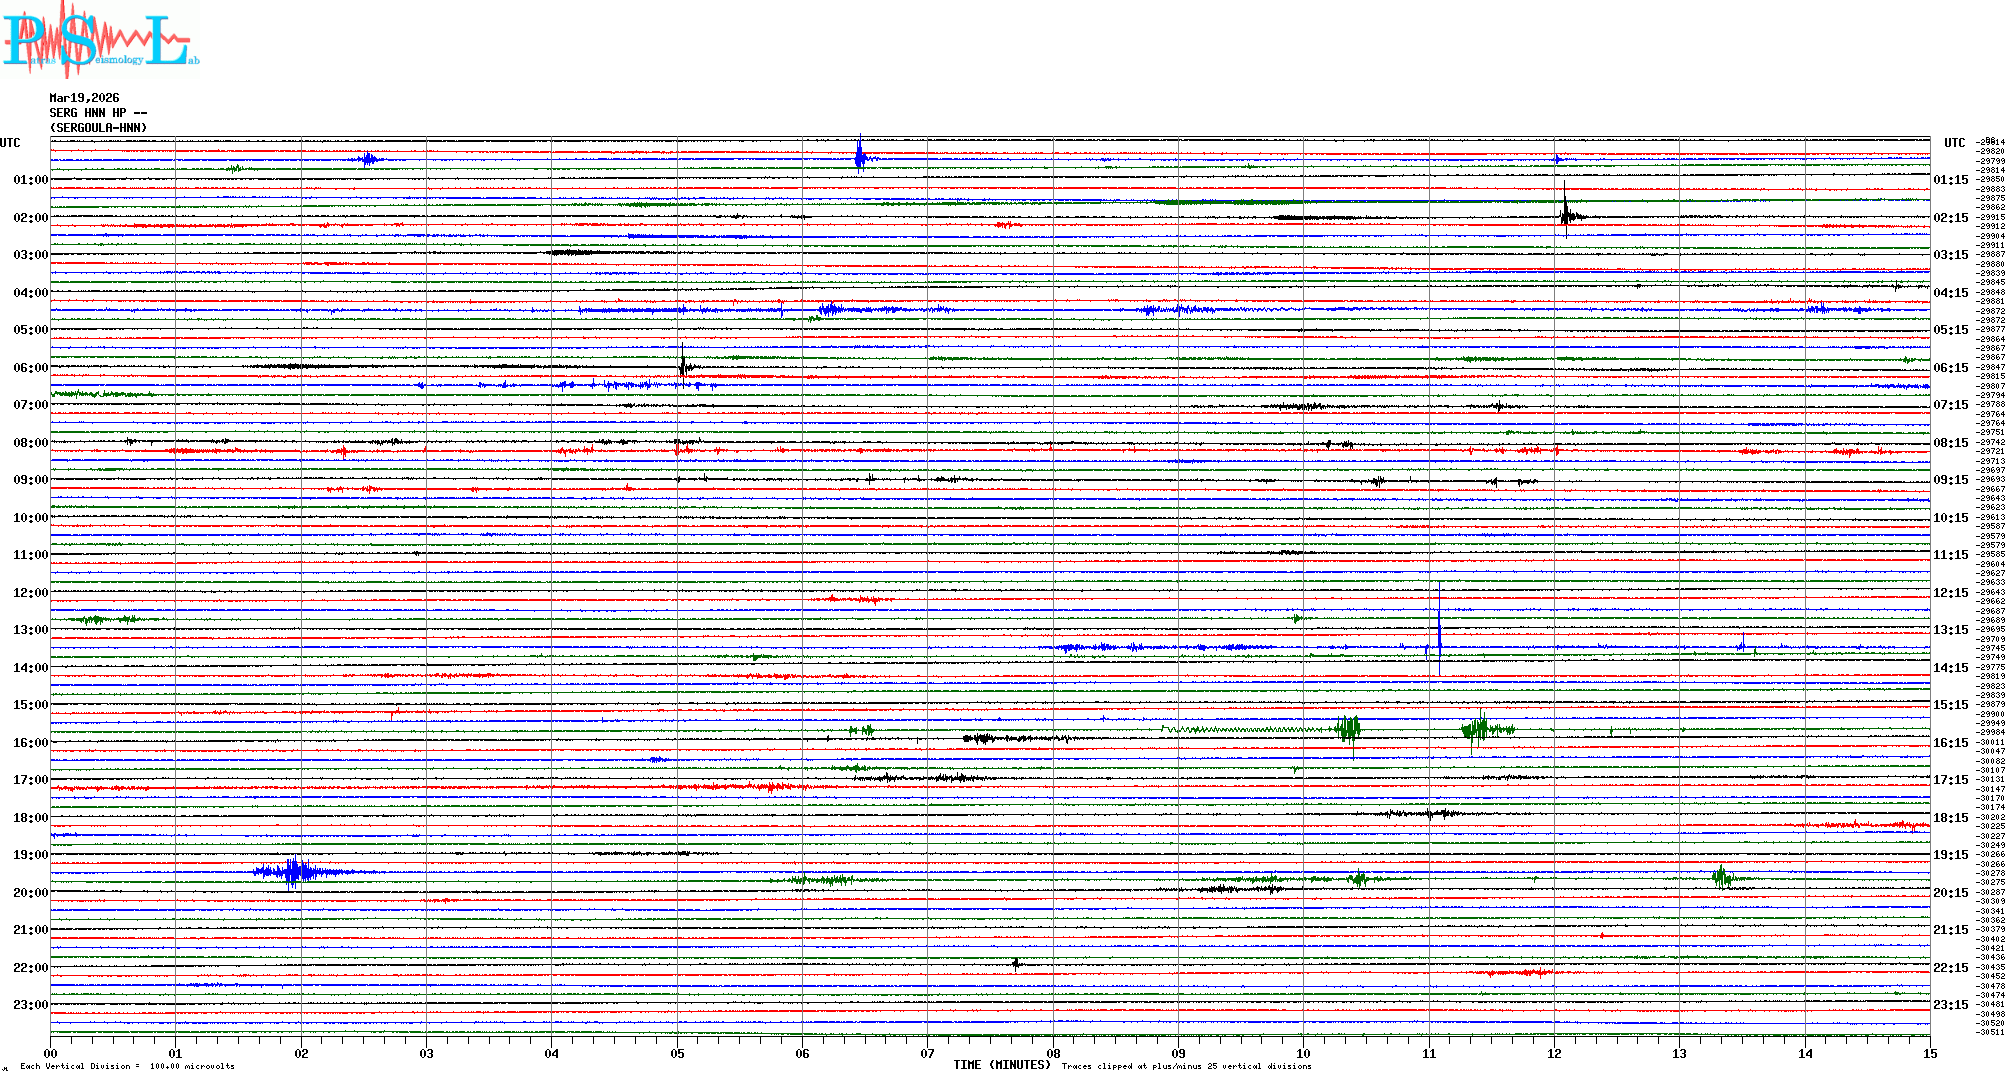
Task: Click the 23:00 hour label on left
Action: [30, 1005]
